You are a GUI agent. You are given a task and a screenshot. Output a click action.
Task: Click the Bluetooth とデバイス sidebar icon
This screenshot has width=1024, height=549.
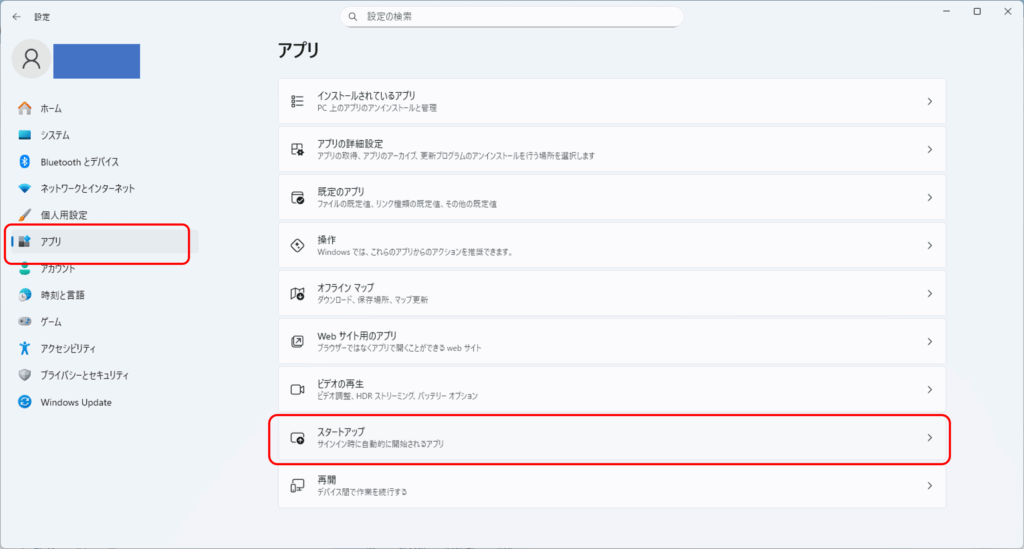[25, 162]
